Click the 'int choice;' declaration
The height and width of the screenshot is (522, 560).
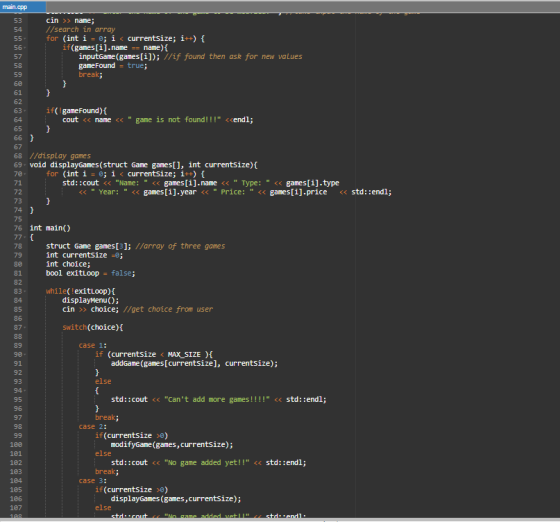(x=68, y=264)
